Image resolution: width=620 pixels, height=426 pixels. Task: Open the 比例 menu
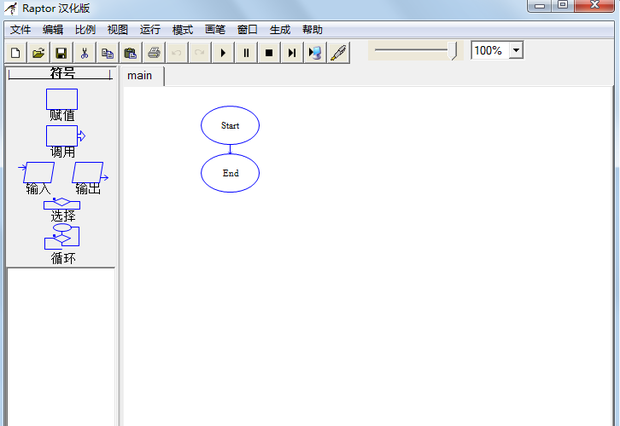tap(85, 30)
